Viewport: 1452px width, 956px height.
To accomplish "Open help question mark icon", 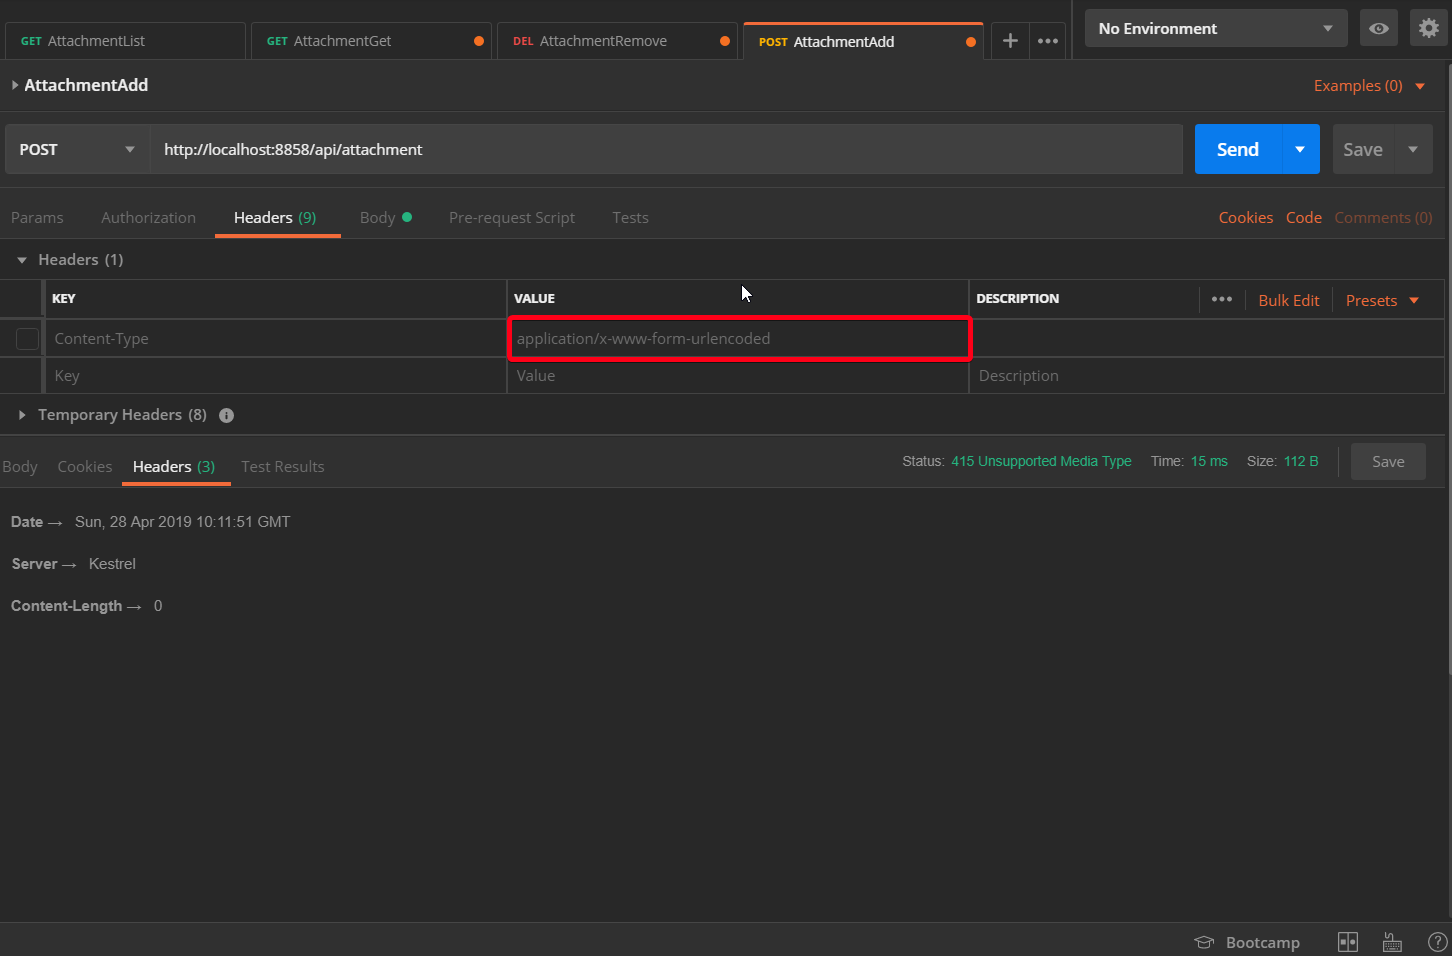I will pyautogui.click(x=1438, y=942).
